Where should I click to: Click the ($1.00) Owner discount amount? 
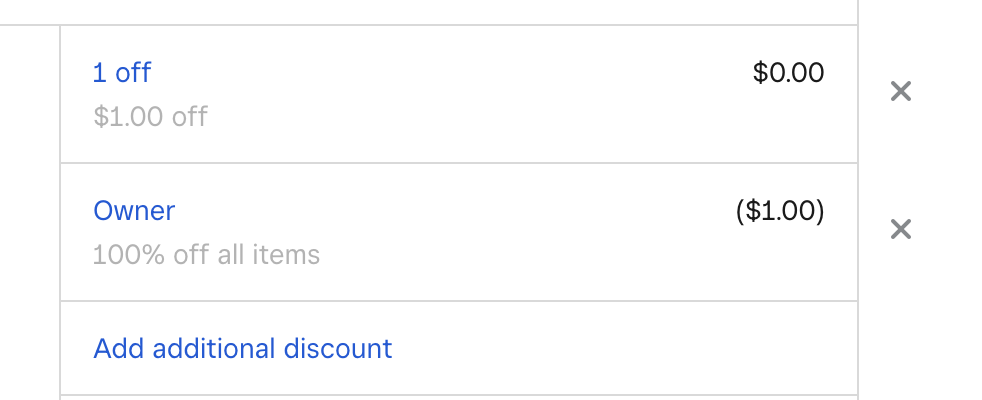[x=780, y=211]
